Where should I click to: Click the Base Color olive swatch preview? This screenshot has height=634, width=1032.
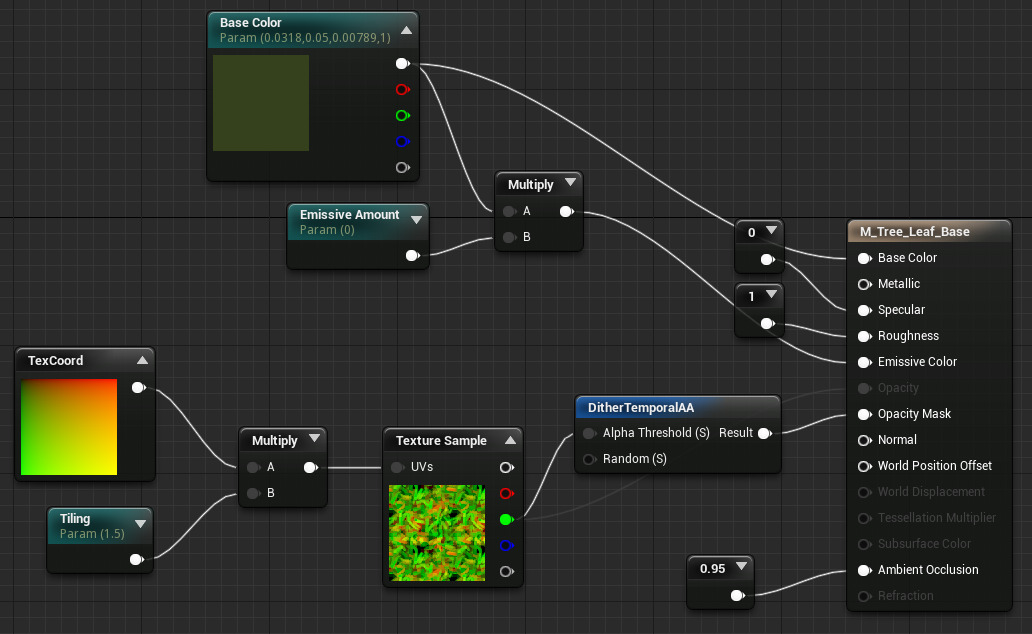pos(261,103)
